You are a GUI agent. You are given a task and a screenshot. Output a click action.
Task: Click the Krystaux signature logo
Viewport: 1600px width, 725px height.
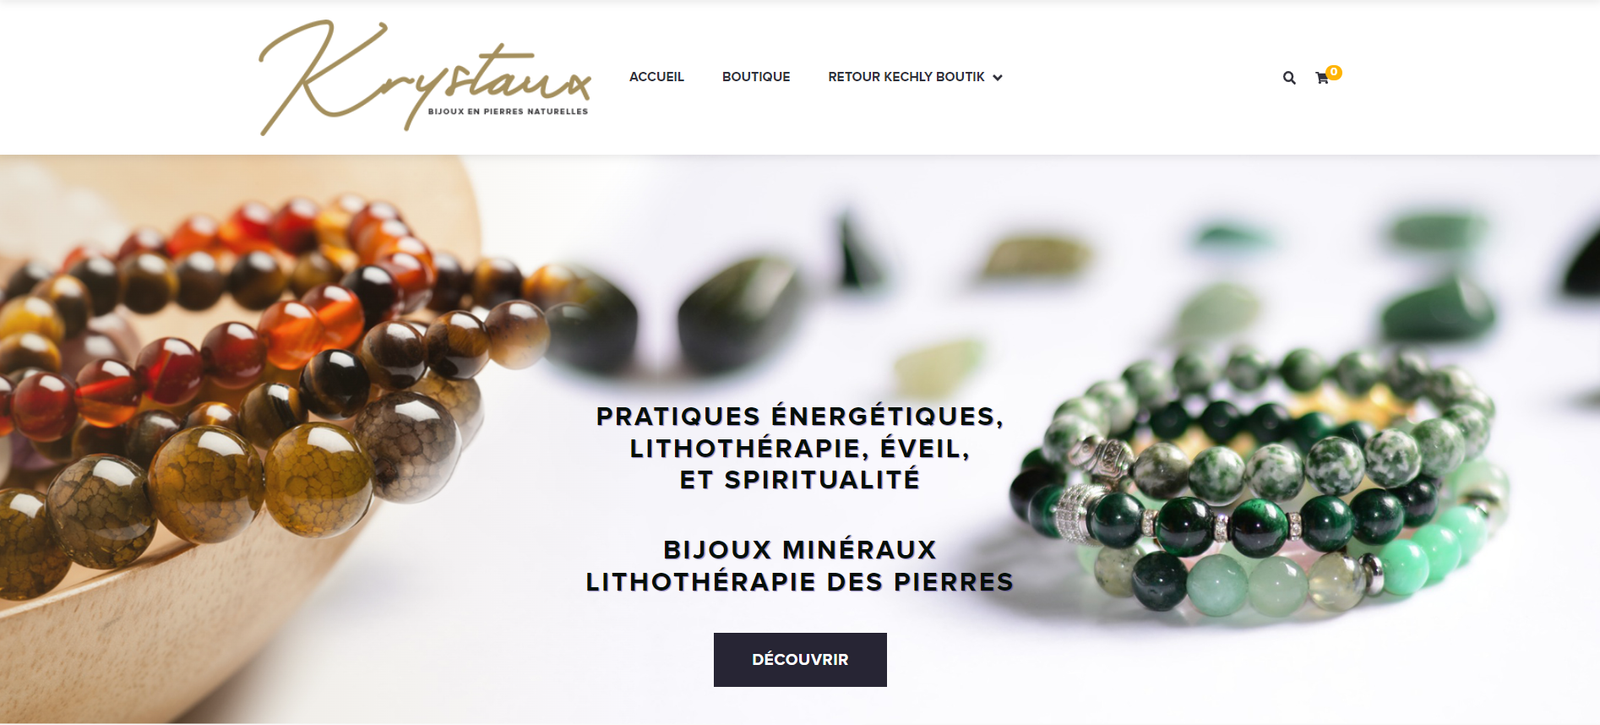[x=425, y=78]
